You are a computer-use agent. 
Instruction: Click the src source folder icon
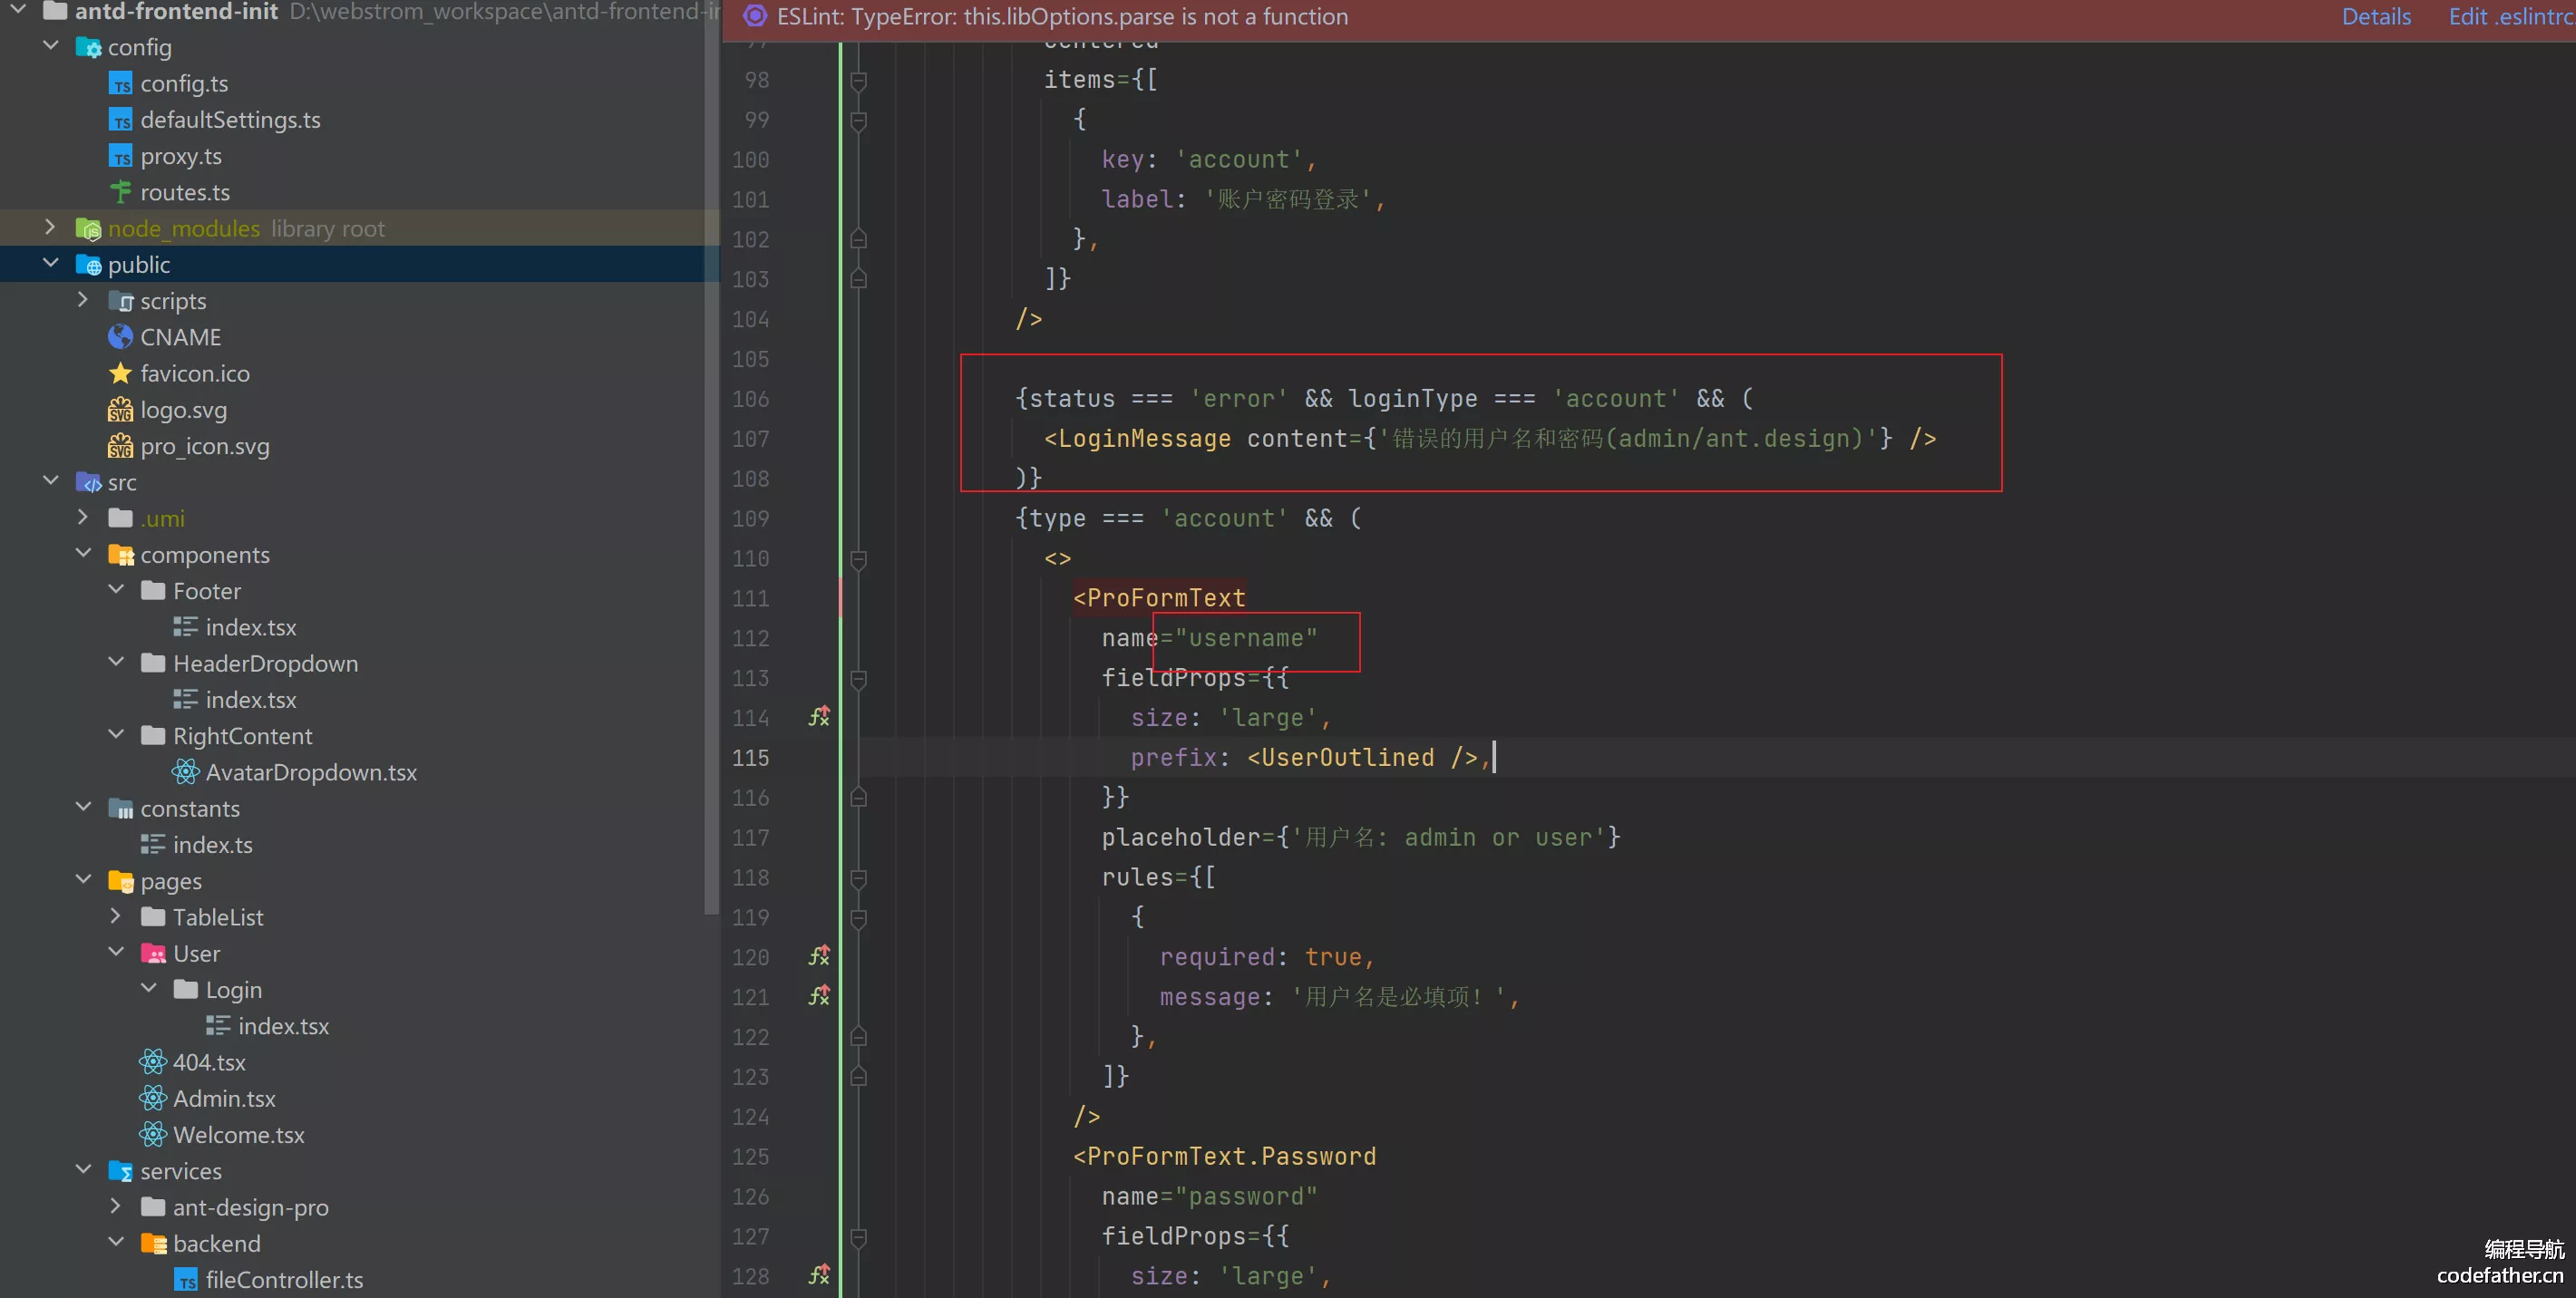point(88,482)
